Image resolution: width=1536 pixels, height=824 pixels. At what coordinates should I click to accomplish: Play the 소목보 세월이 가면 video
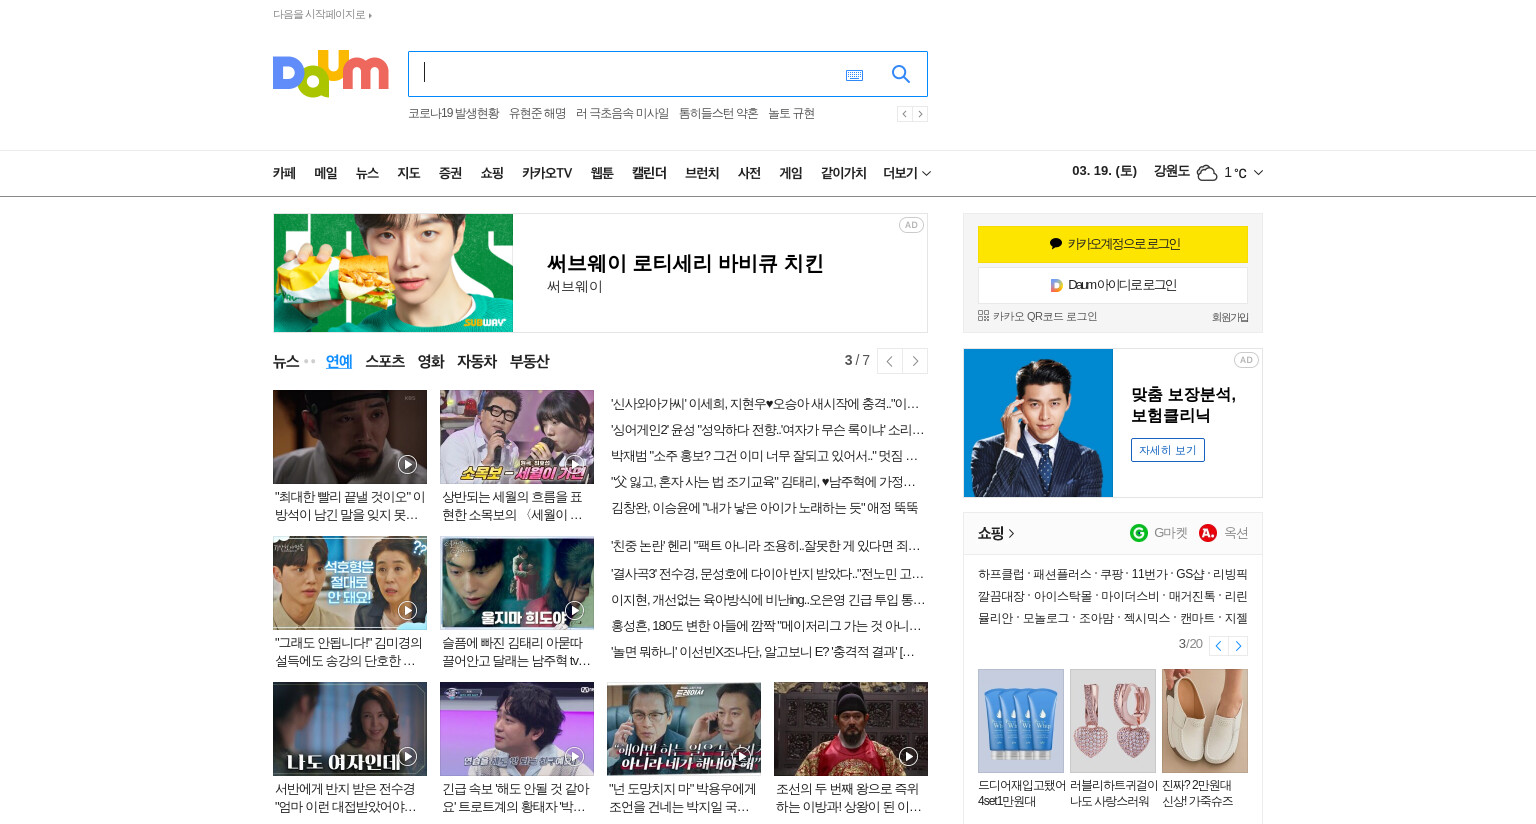click(x=574, y=464)
